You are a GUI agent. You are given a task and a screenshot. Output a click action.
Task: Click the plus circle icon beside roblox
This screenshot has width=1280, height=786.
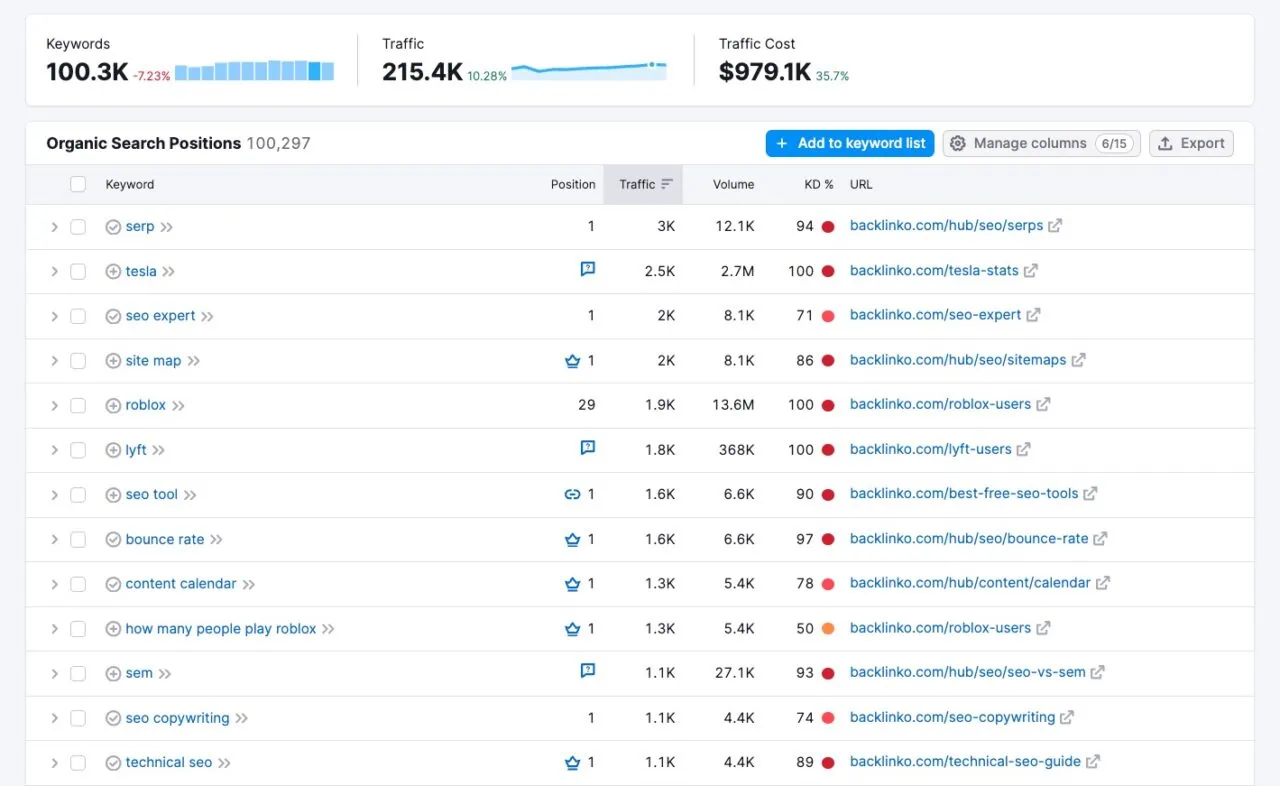pos(113,405)
